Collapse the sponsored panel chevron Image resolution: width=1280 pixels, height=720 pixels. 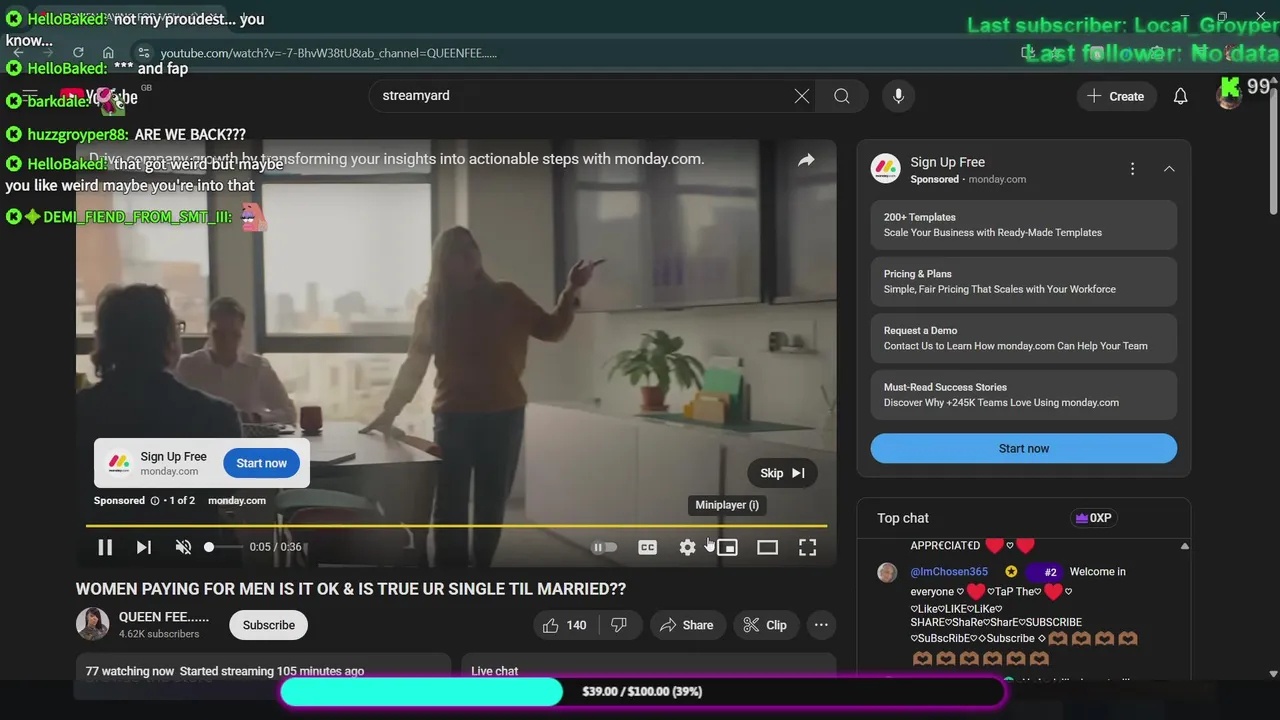pos(1169,169)
